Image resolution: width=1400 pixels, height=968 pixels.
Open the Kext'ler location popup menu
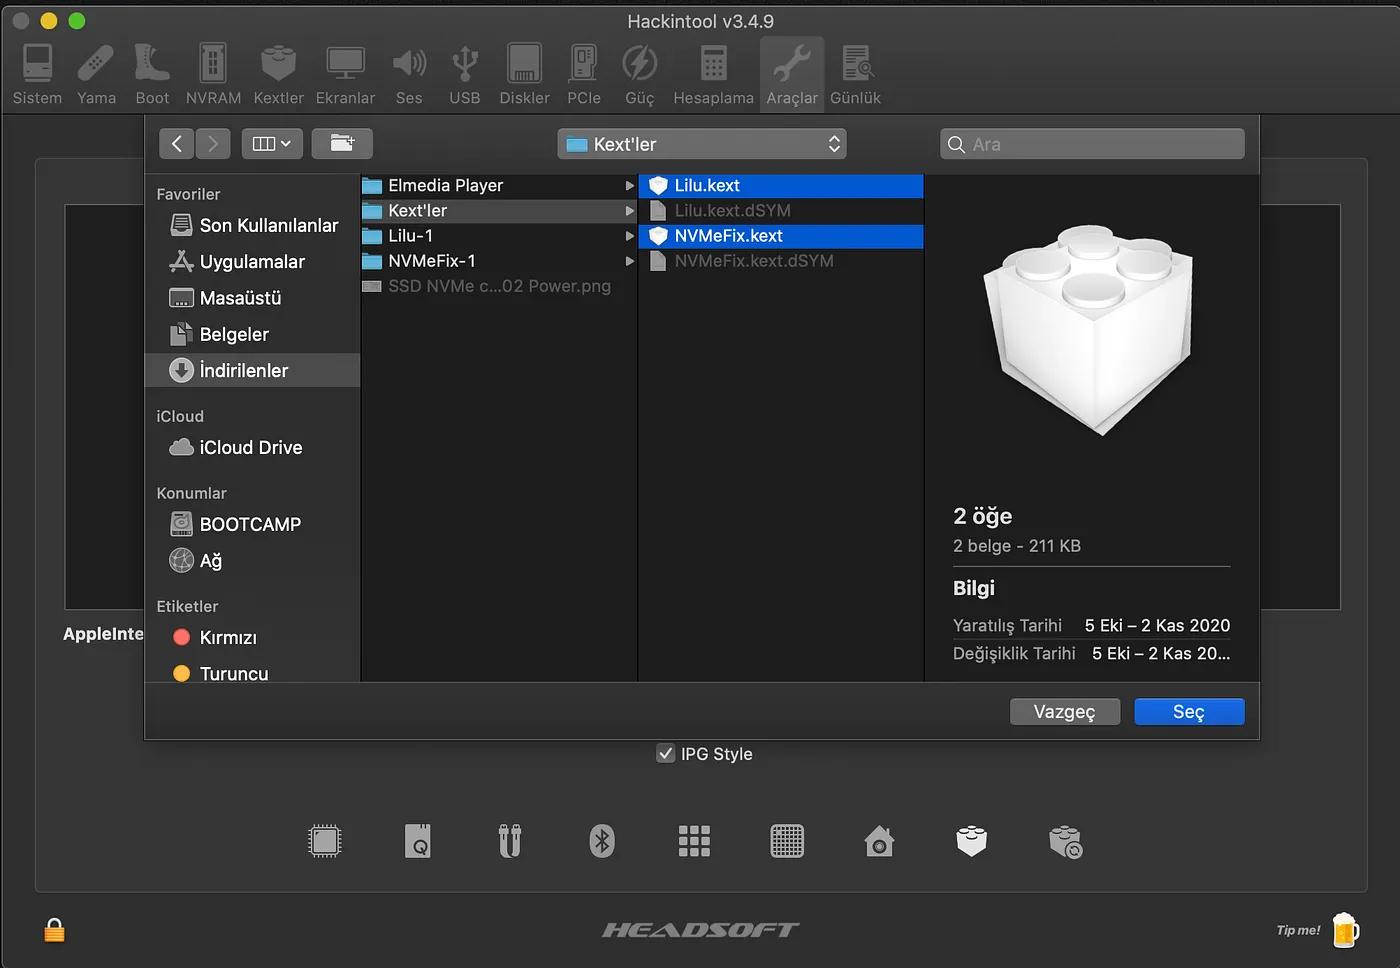(702, 144)
